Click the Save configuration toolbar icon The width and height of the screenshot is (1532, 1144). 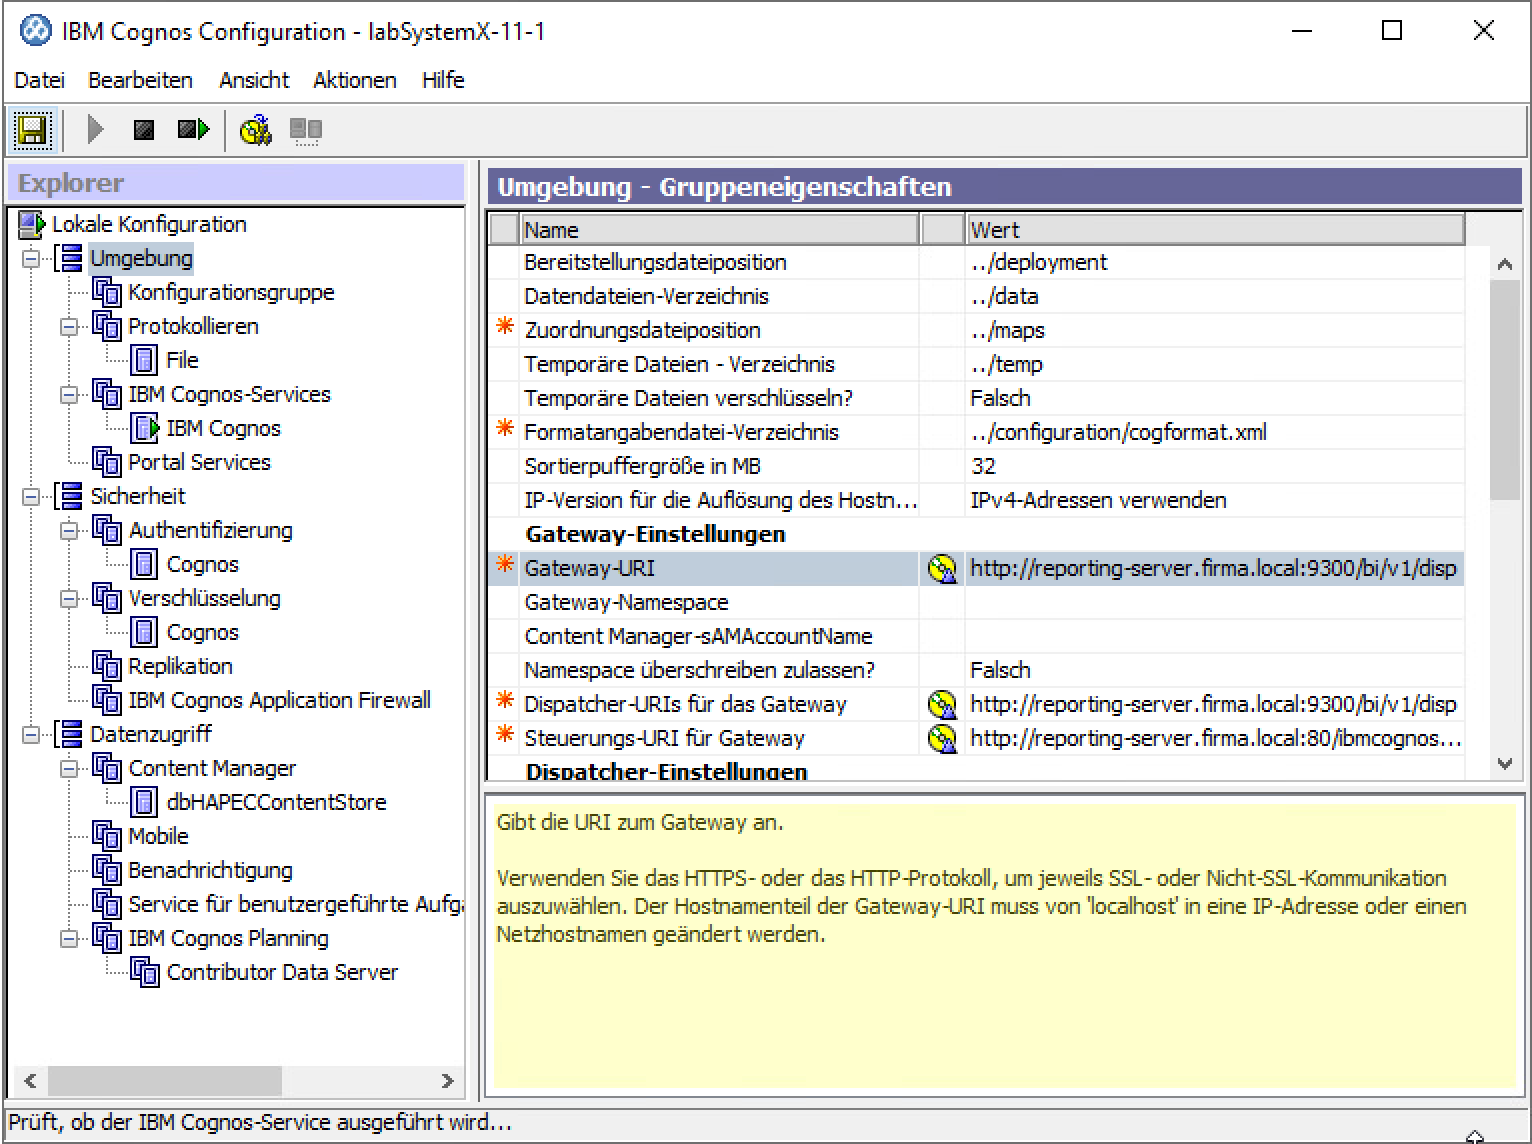click(x=33, y=130)
